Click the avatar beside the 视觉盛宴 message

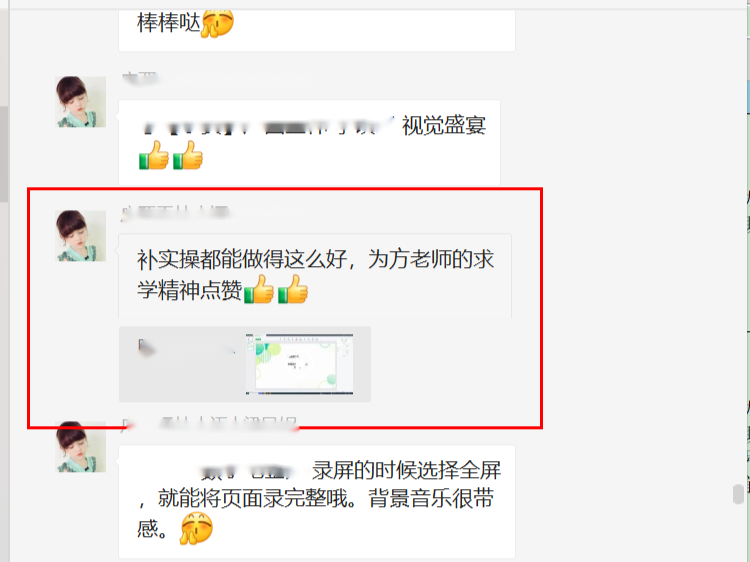point(80,101)
